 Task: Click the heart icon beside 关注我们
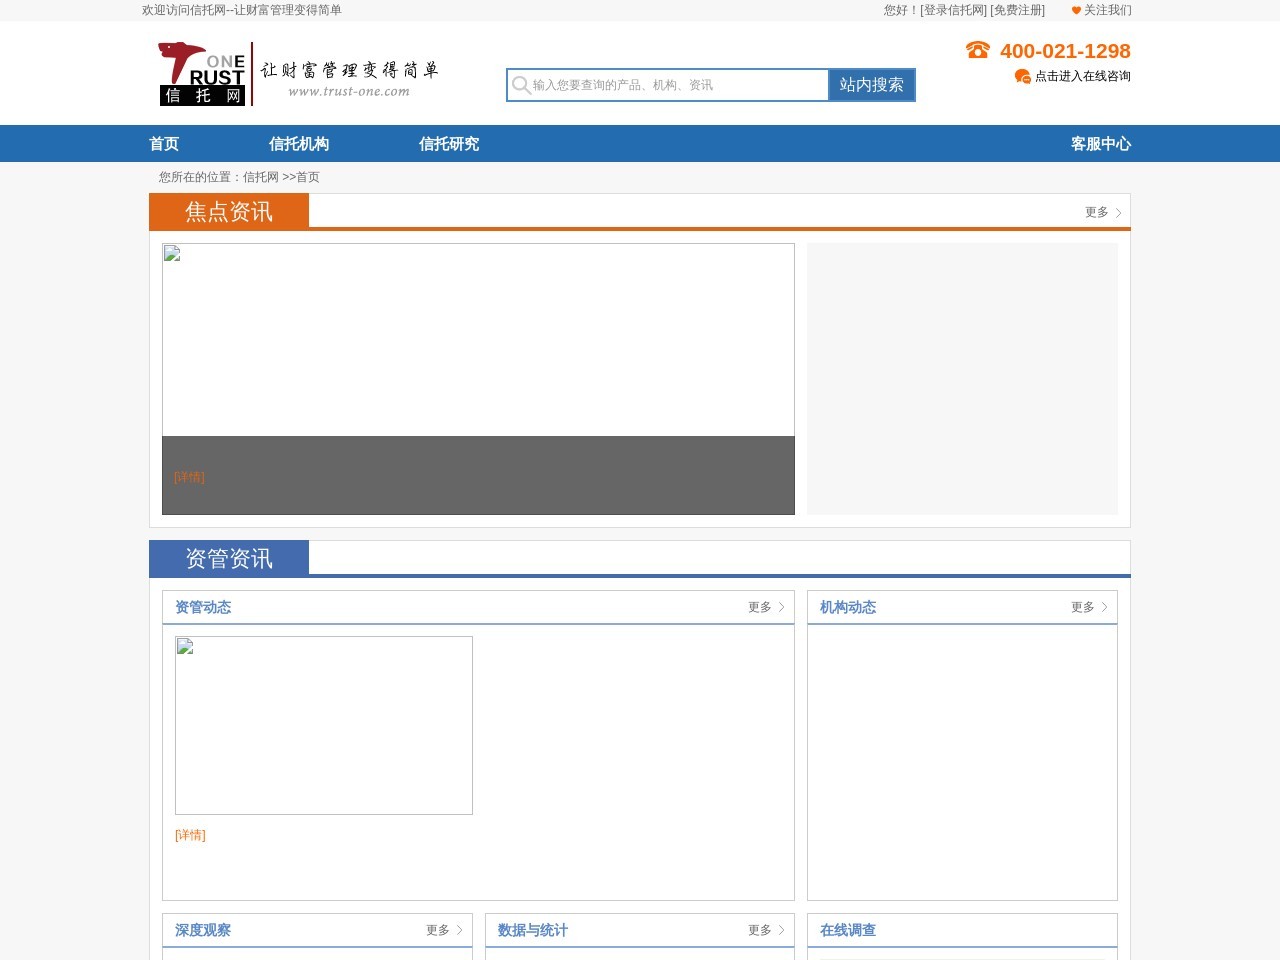click(x=1076, y=10)
